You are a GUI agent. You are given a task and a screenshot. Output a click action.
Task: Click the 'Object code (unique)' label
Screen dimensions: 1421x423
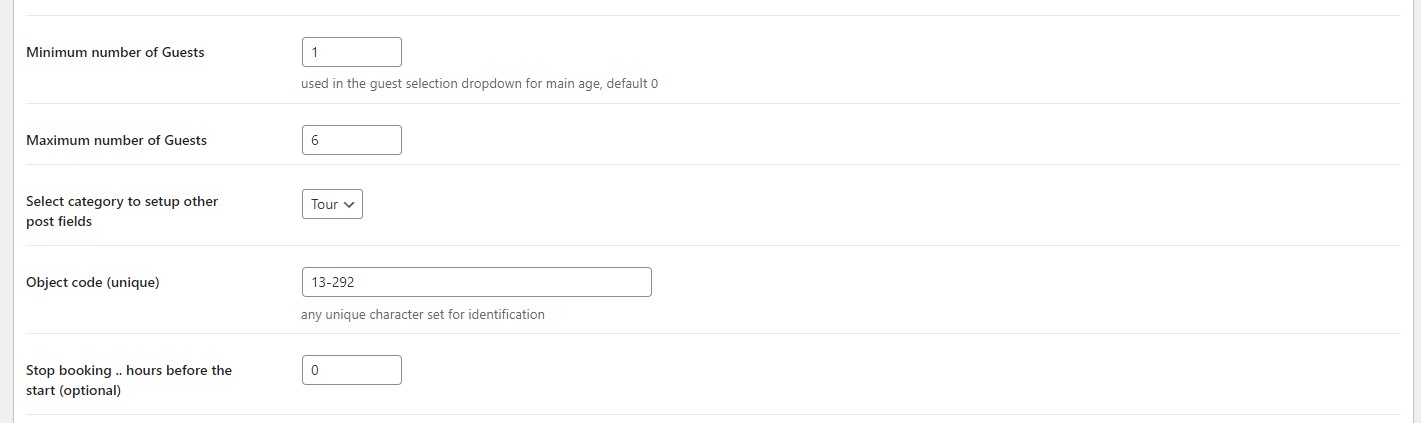pos(93,282)
